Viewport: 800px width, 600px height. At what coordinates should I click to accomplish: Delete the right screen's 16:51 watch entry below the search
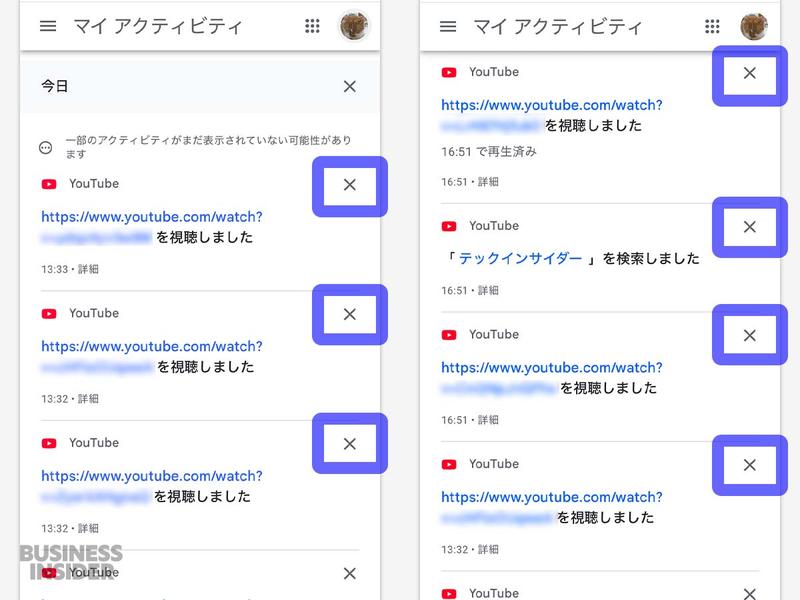tap(749, 335)
